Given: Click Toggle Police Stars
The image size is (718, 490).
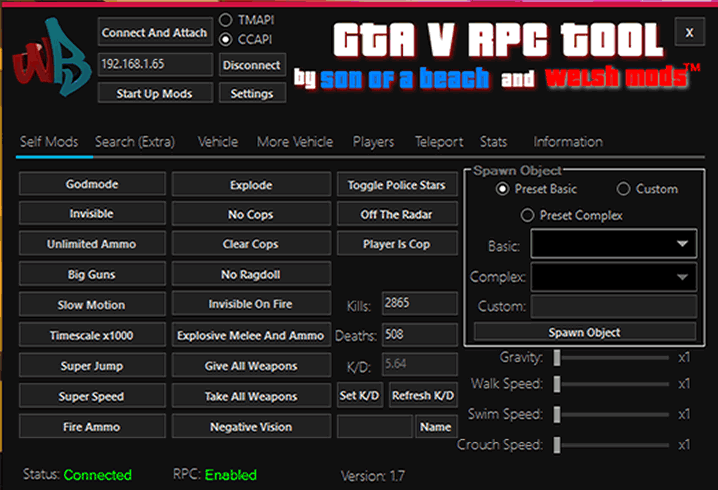Looking at the screenshot, I should tap(397, 185).
